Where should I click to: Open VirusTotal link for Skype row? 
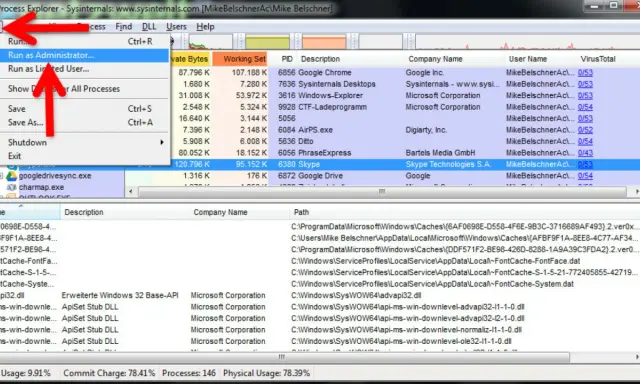(x=585, y=164)
